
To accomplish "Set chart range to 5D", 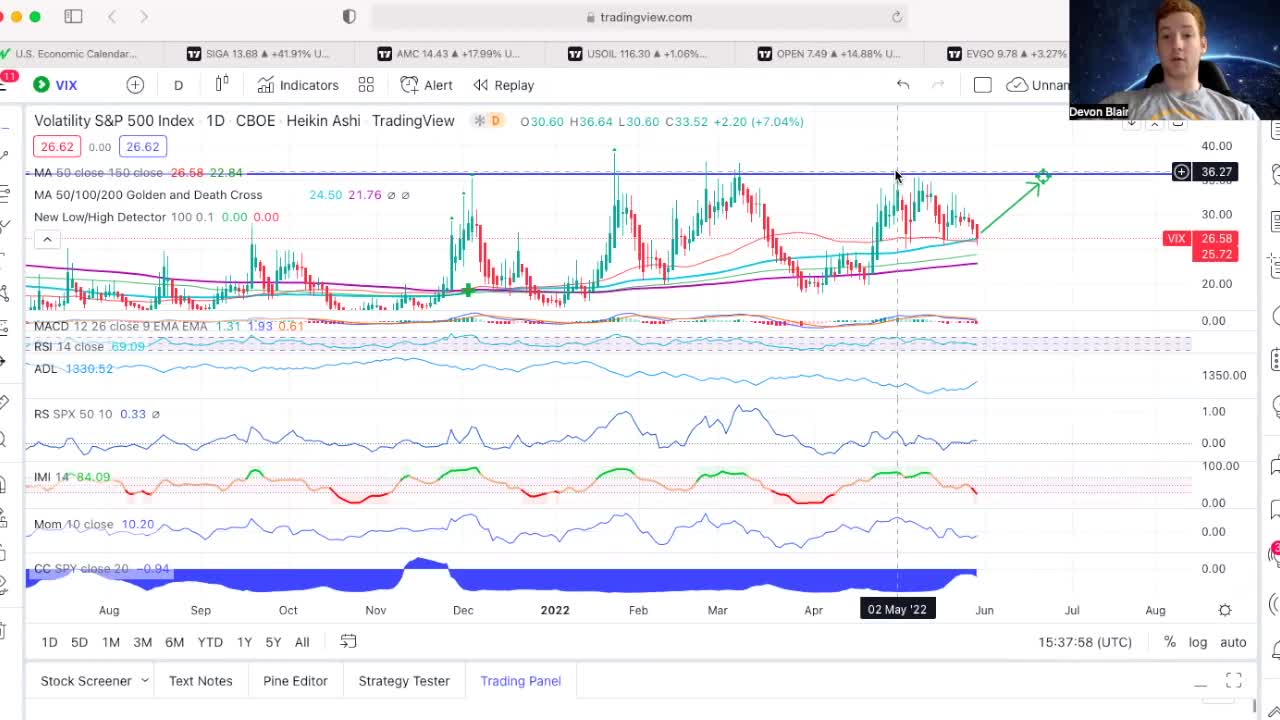I will 79,642.
